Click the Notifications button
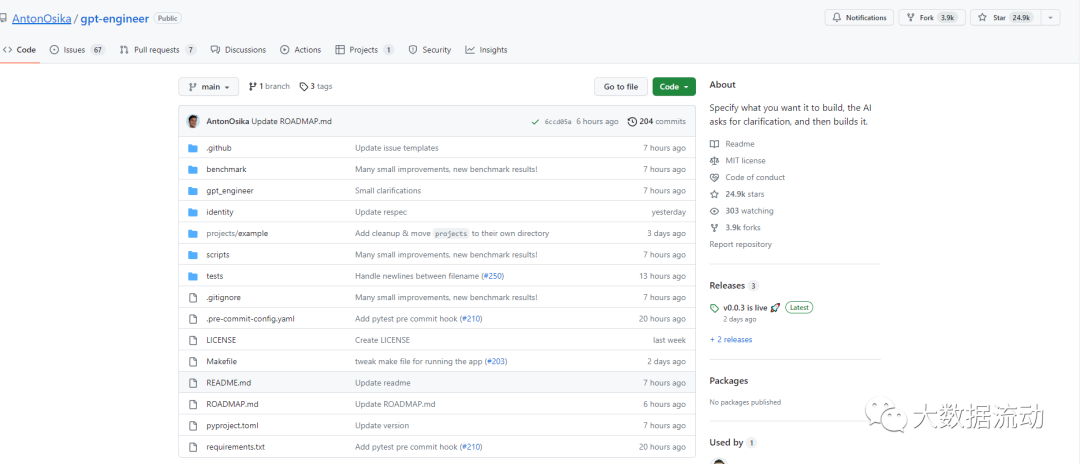Image resolution: width=1080 pixels, height=464 pixels. click(859, 18)
